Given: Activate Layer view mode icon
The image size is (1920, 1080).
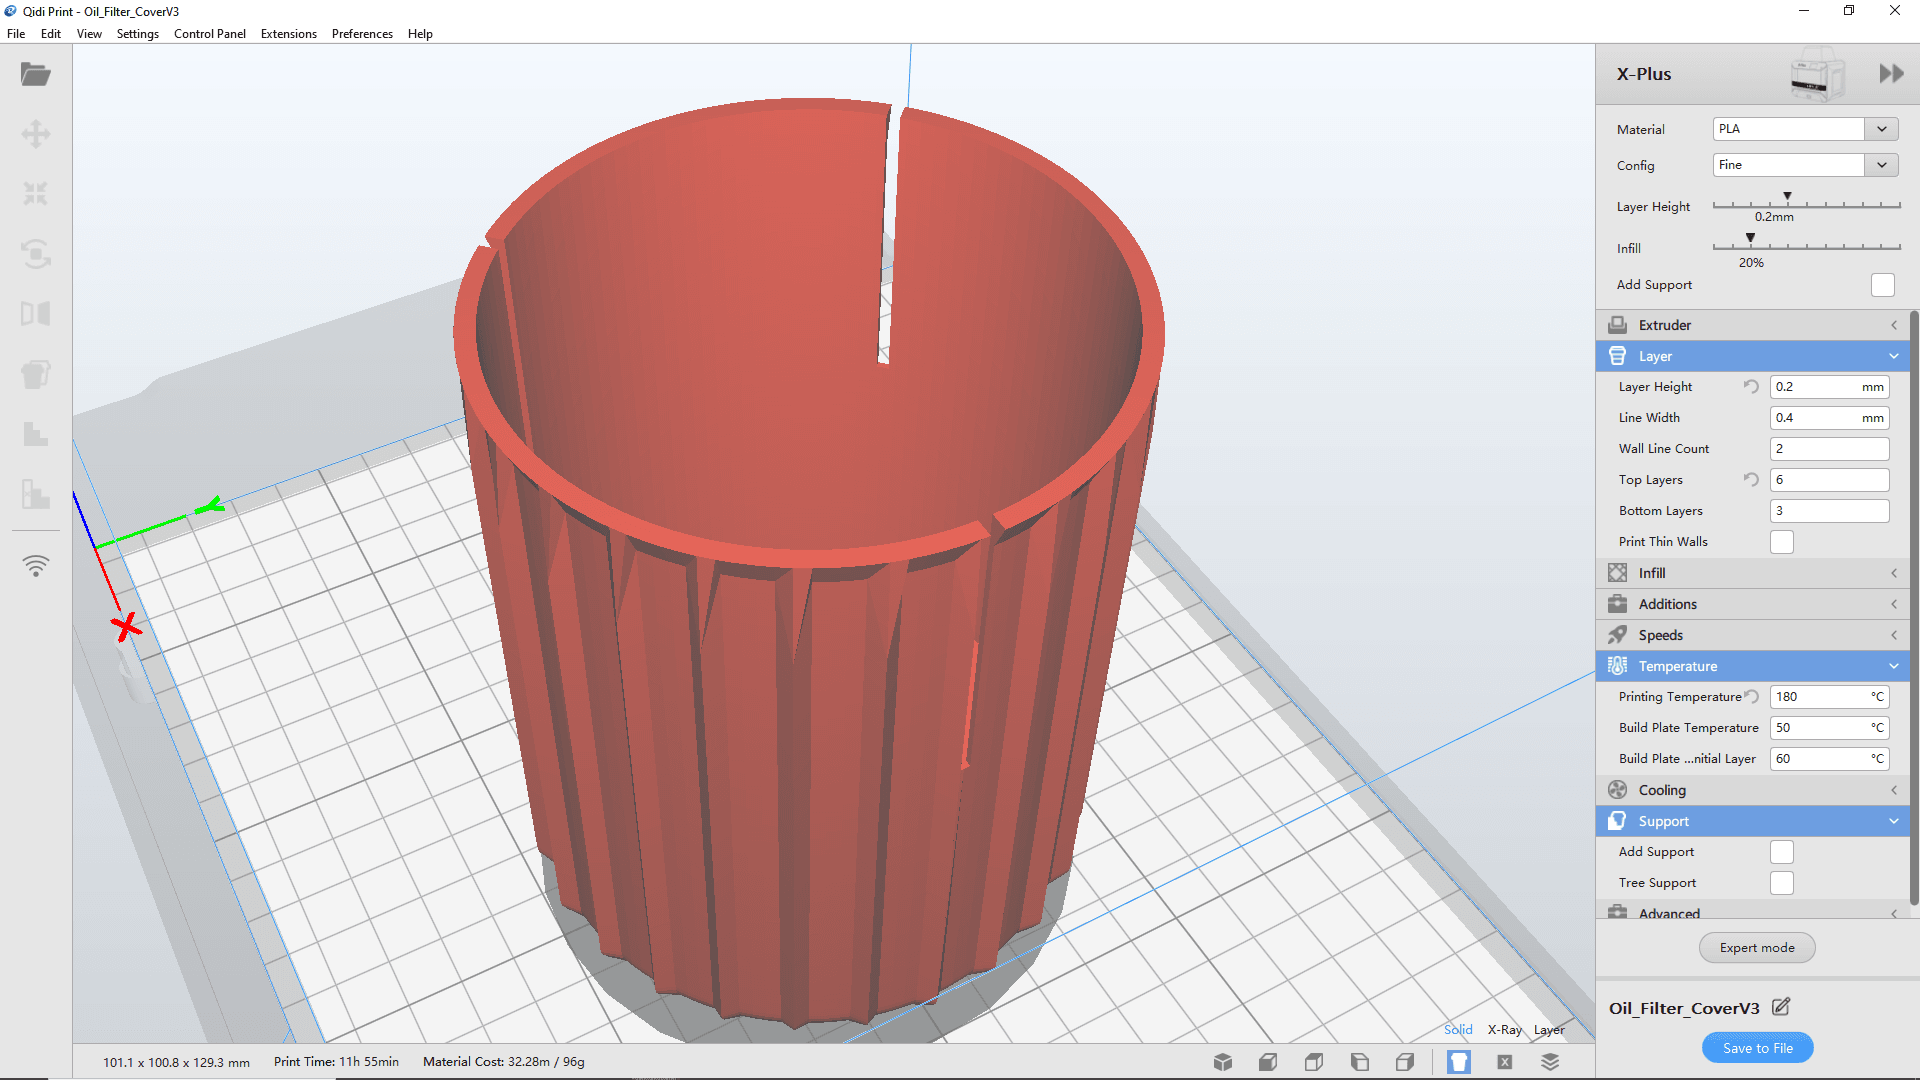Looking at the screenshot, I should (1551, 1062).
